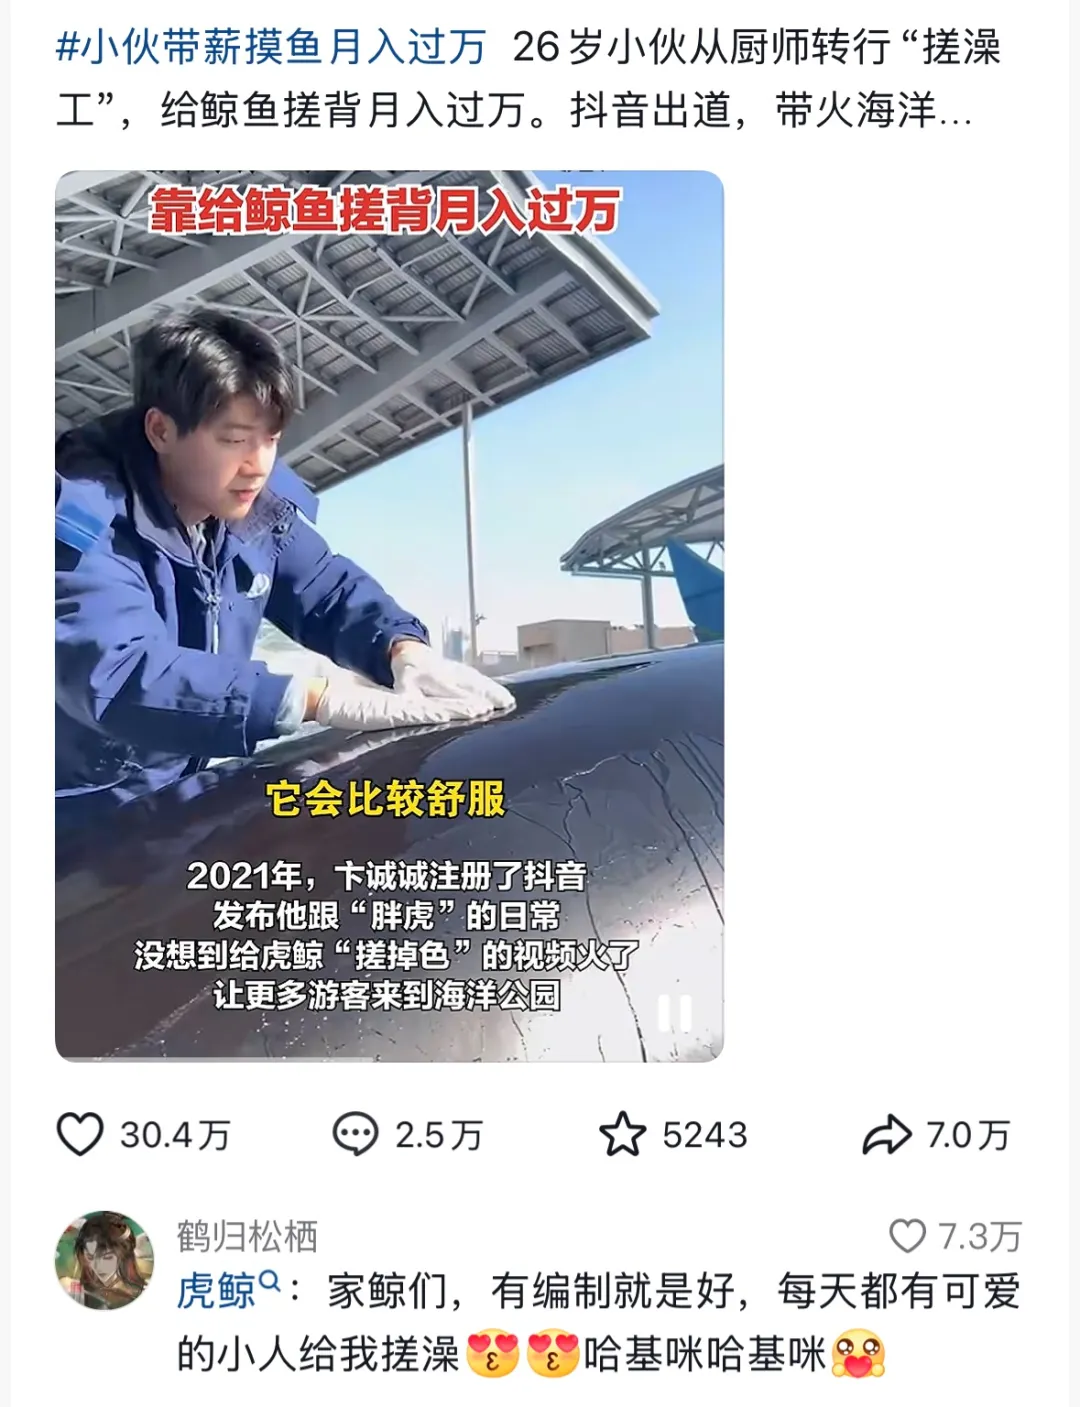Expand the truncated post text ellipsis
Screen dimensions: 1080x1407
pyautogui.click(x=956, y=112)
